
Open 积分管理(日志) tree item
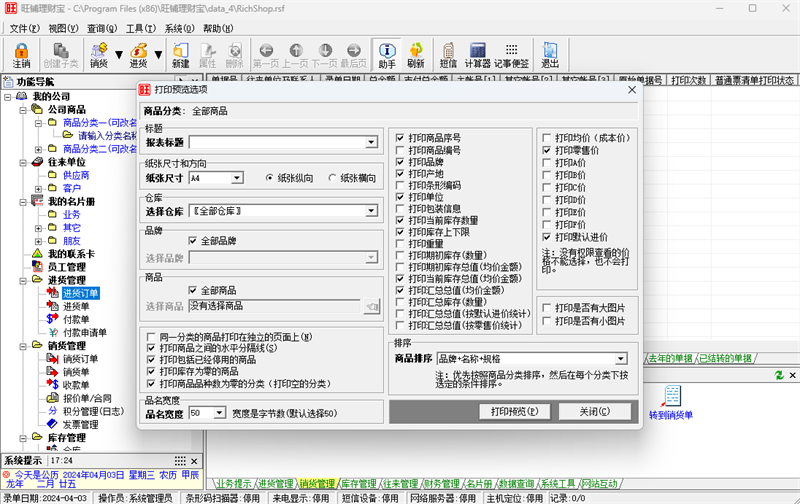point(93,411)
